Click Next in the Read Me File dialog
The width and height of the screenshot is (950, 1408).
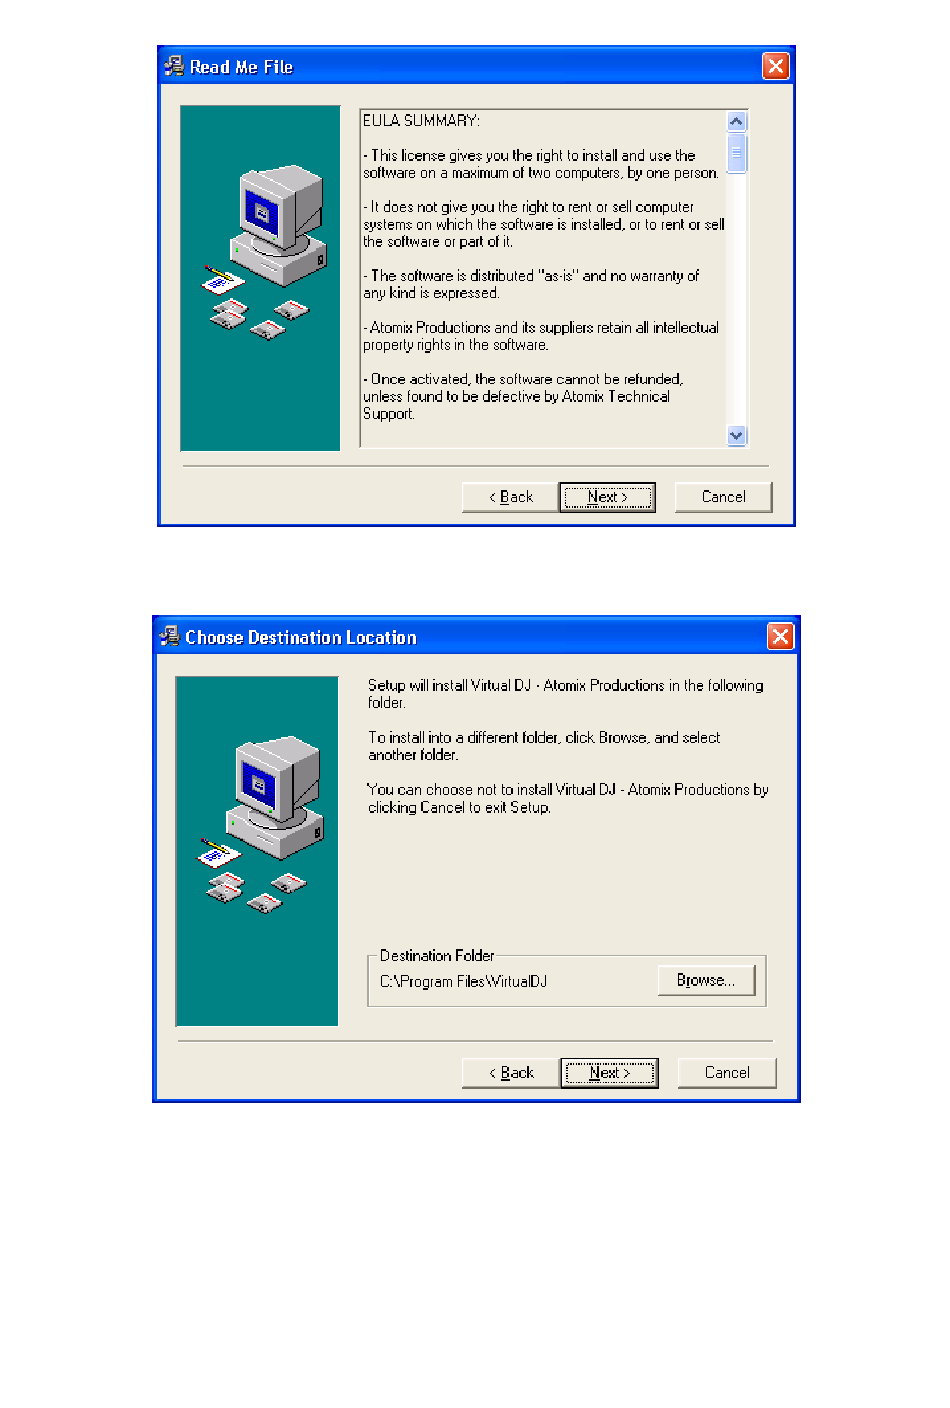click(607, 497)
